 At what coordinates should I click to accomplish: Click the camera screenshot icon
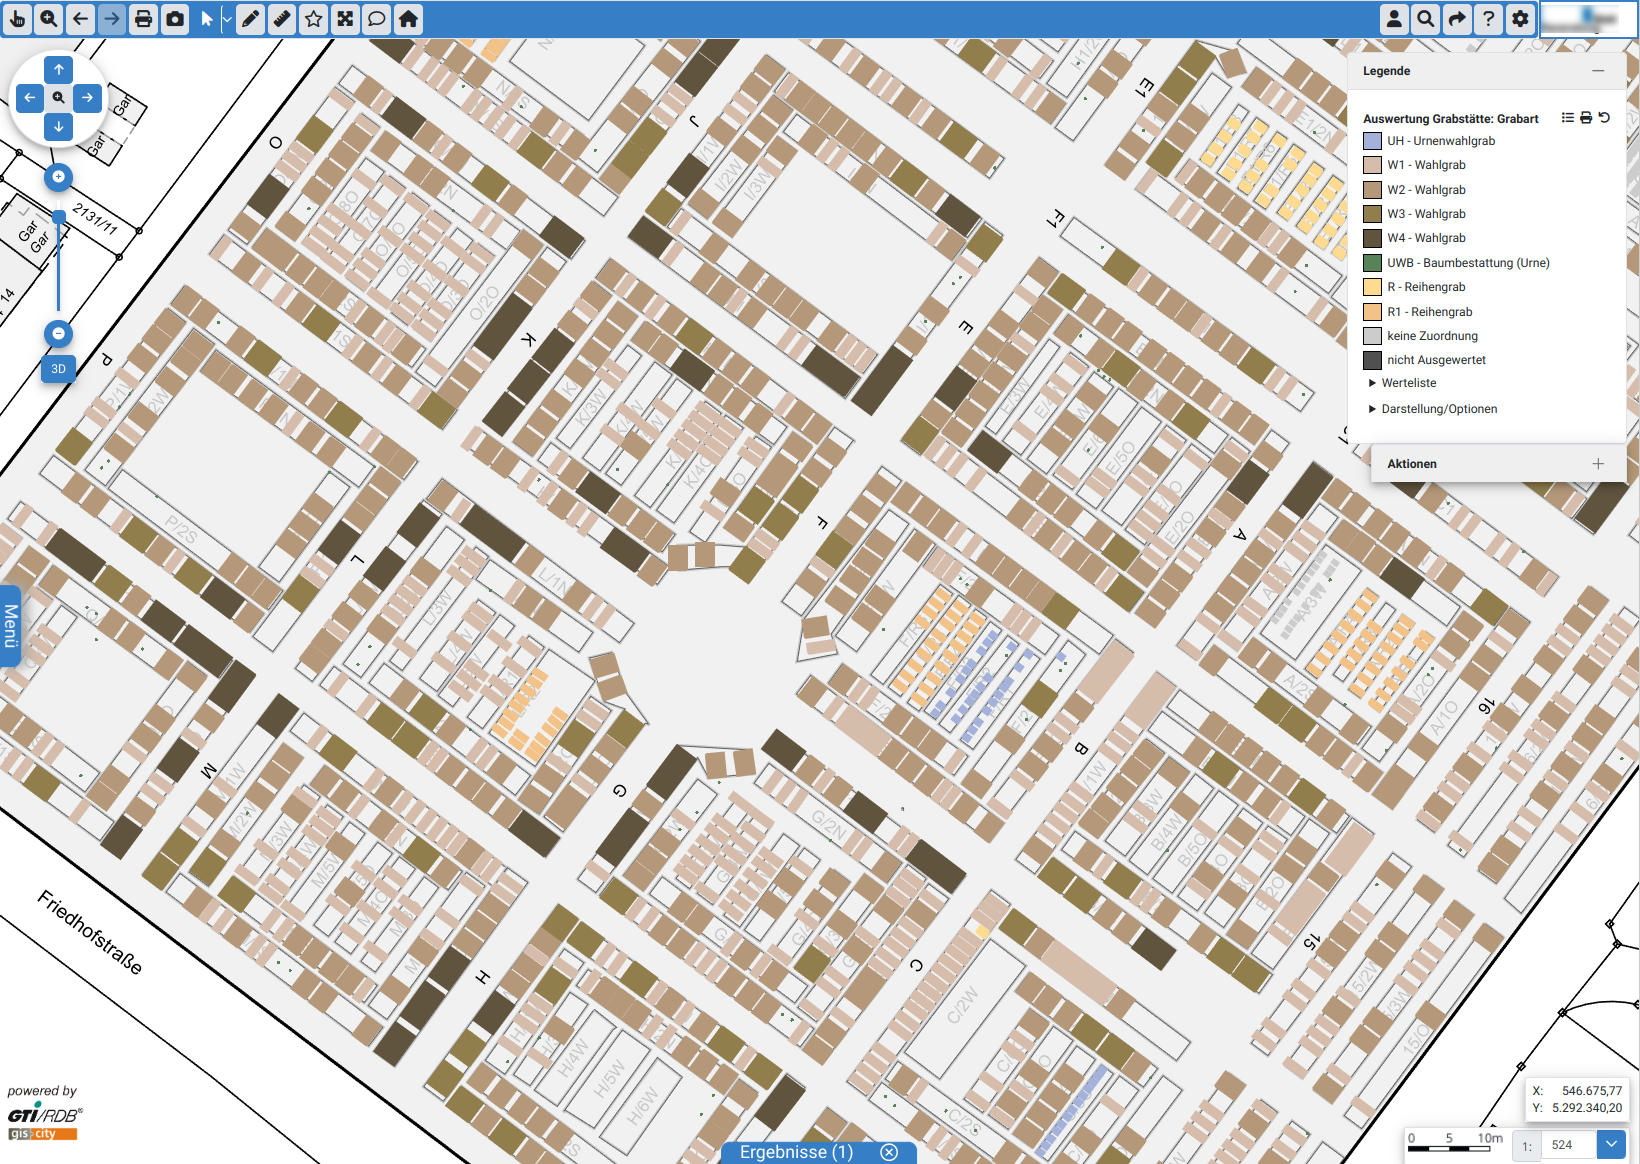pyautogui.click(x=175, y=19)
